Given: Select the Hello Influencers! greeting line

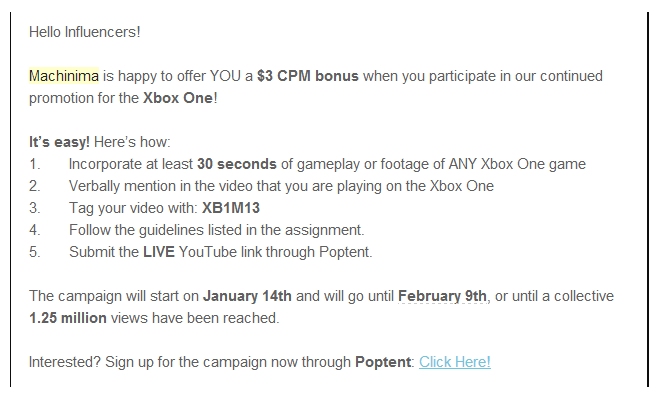Looking at the screenshot, I should (85, 32).
